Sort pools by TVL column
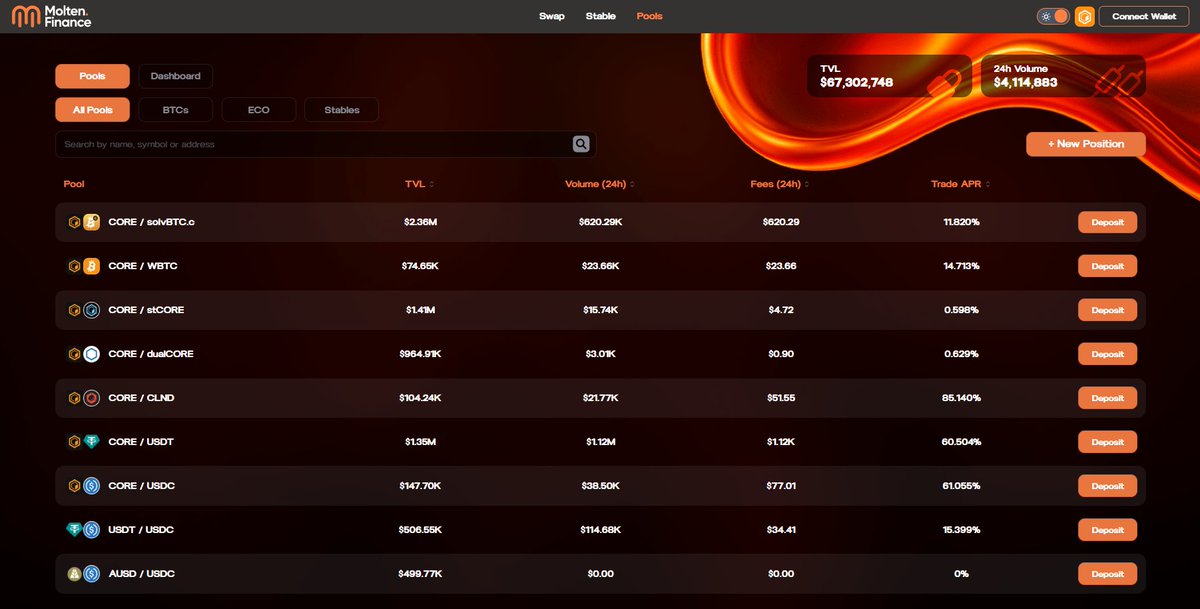This screenshot has height=609, width=1200. point(418,184)
